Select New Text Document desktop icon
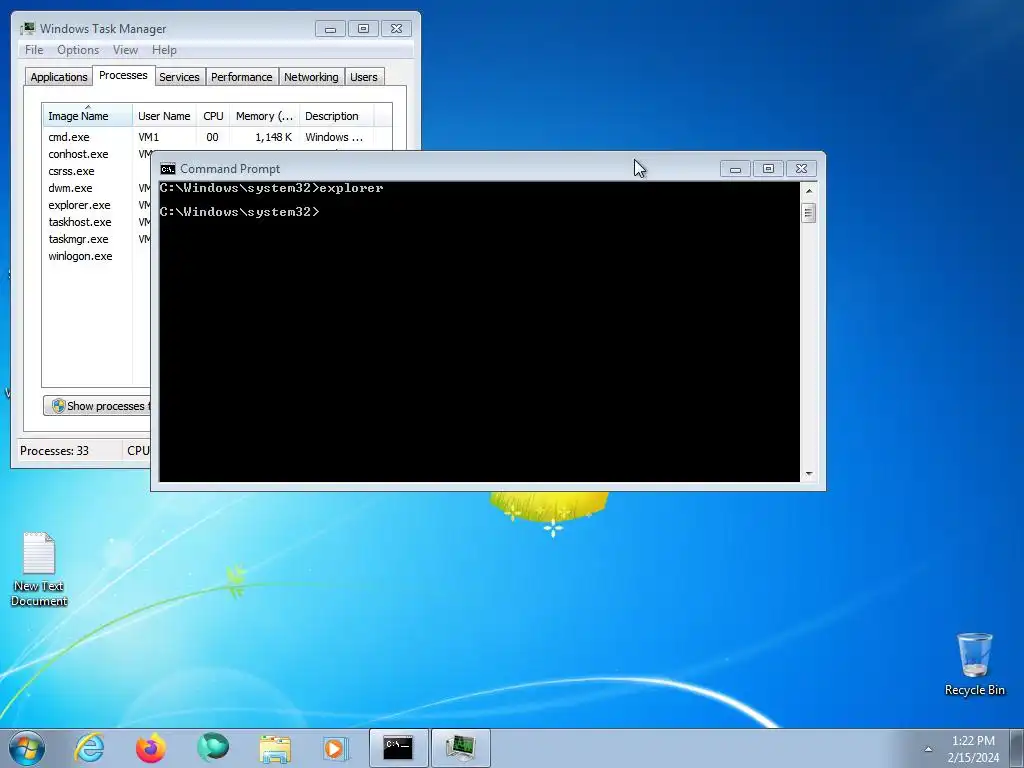 click(x=39, y=569)
